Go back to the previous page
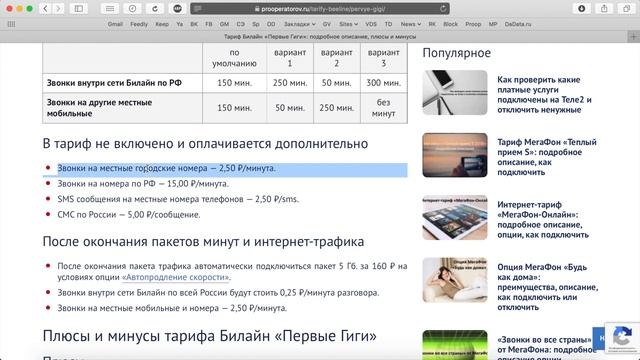The width and height of the screenshot is (640, 360). [x=45, y=9]
